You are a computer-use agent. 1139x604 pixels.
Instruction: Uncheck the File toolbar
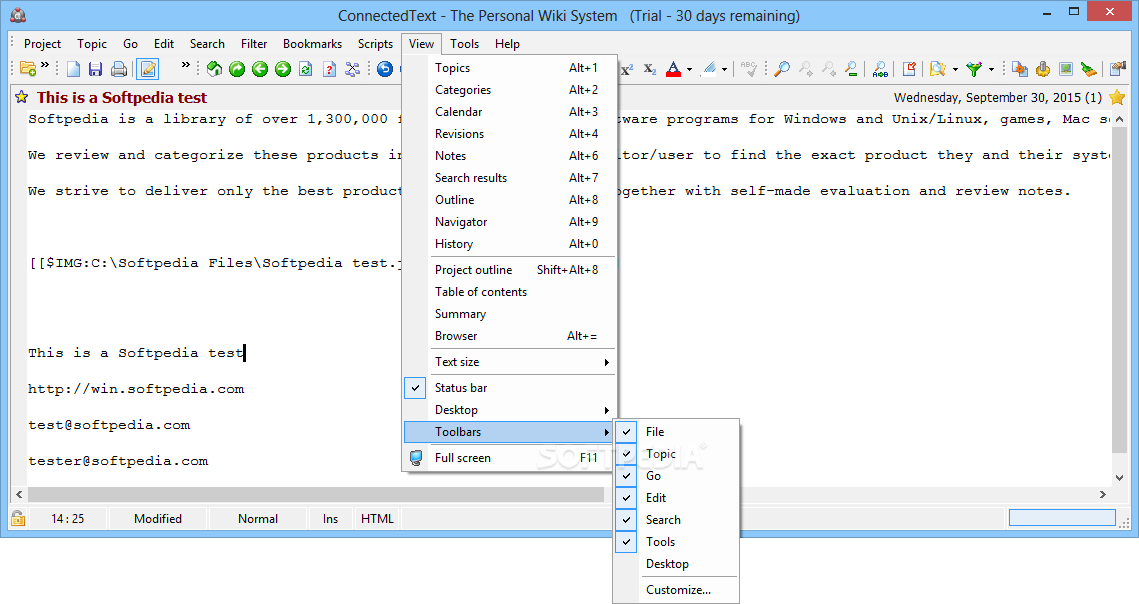676,432
